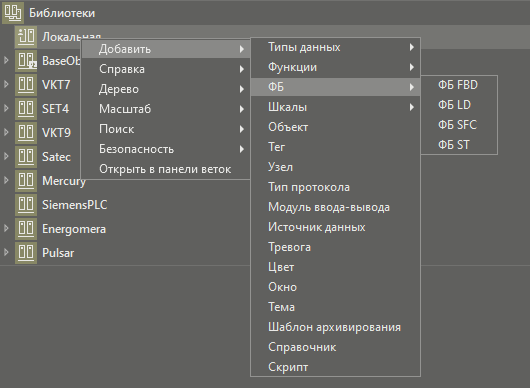Select the SiemensPLC tree label

[x=74, y=205]
